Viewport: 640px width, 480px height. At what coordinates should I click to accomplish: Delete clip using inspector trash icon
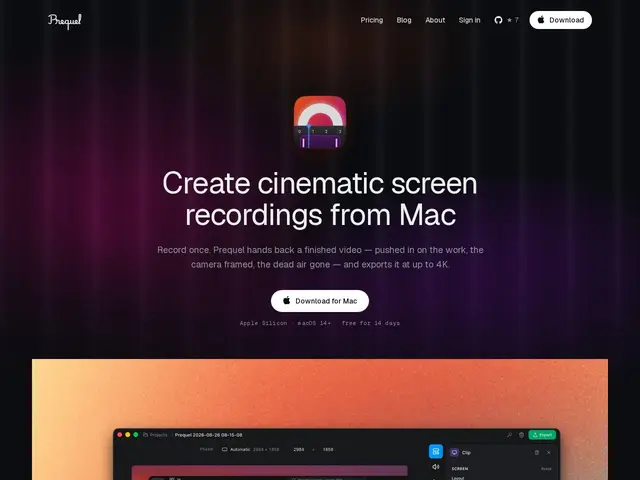pos(537,452)
